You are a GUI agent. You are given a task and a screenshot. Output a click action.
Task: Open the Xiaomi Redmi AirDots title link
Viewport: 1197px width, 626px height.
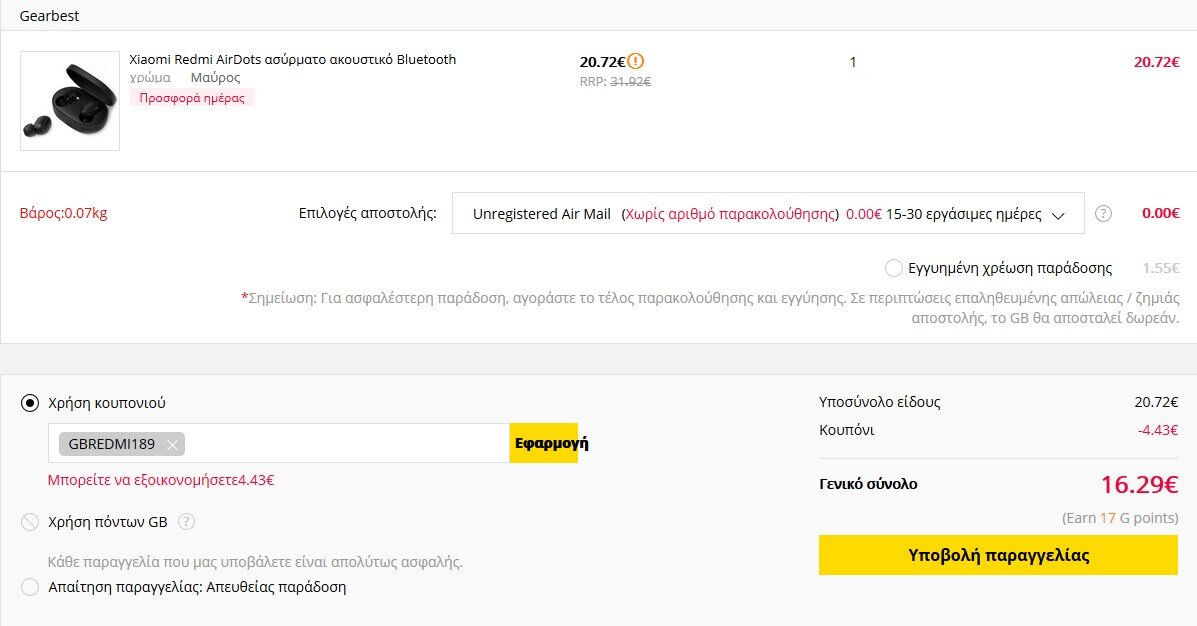click(293, 60)
